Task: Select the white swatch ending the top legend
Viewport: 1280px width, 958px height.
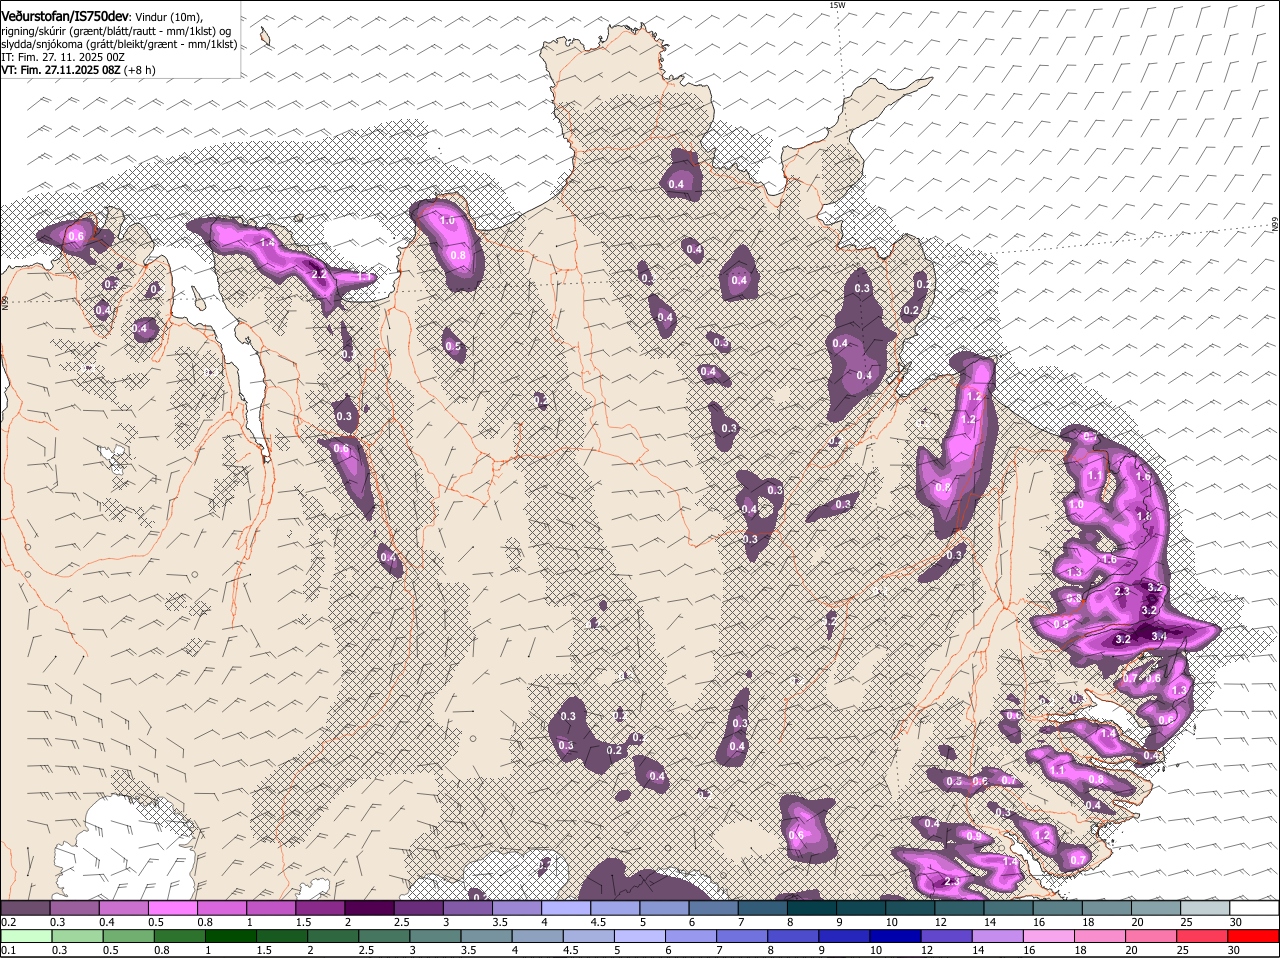Action: [x=1253, y=908]
